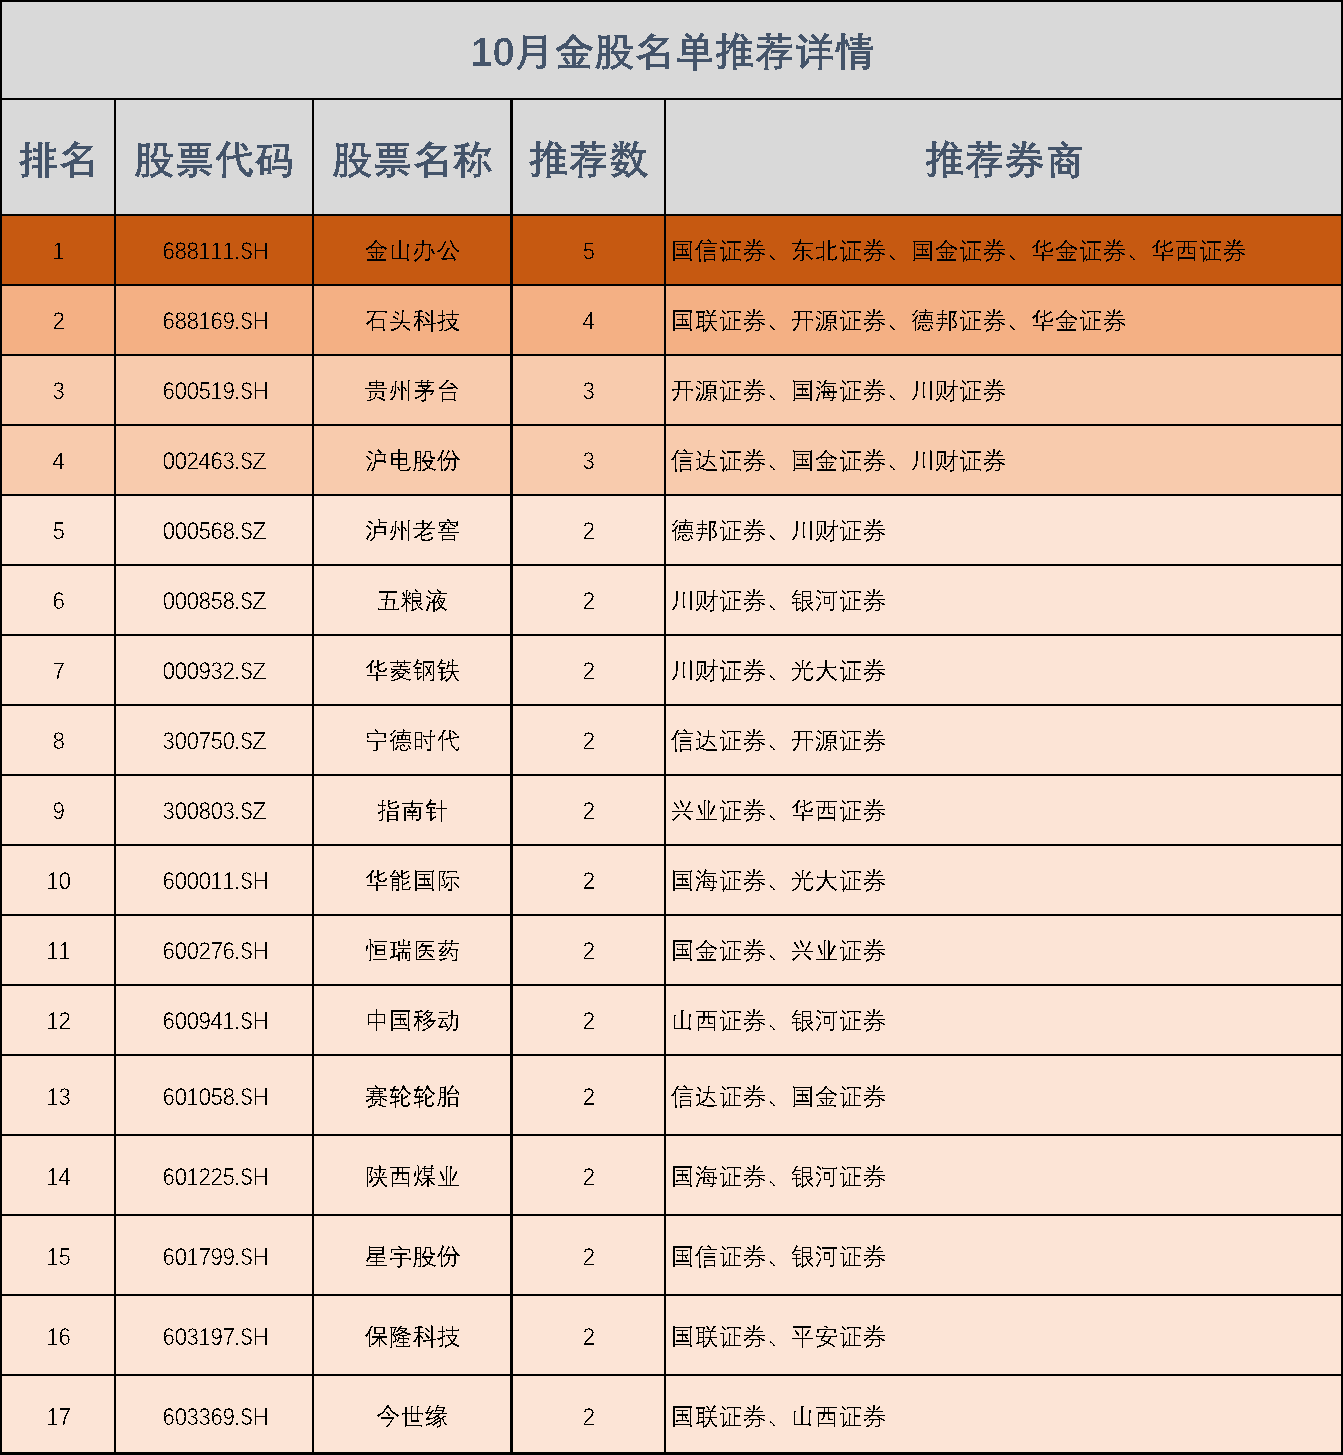Image resolution: width=1343 pixels, height=1455 pixels.
Task: Click stock code 600011.SH
Action: (x=215, y=881)
